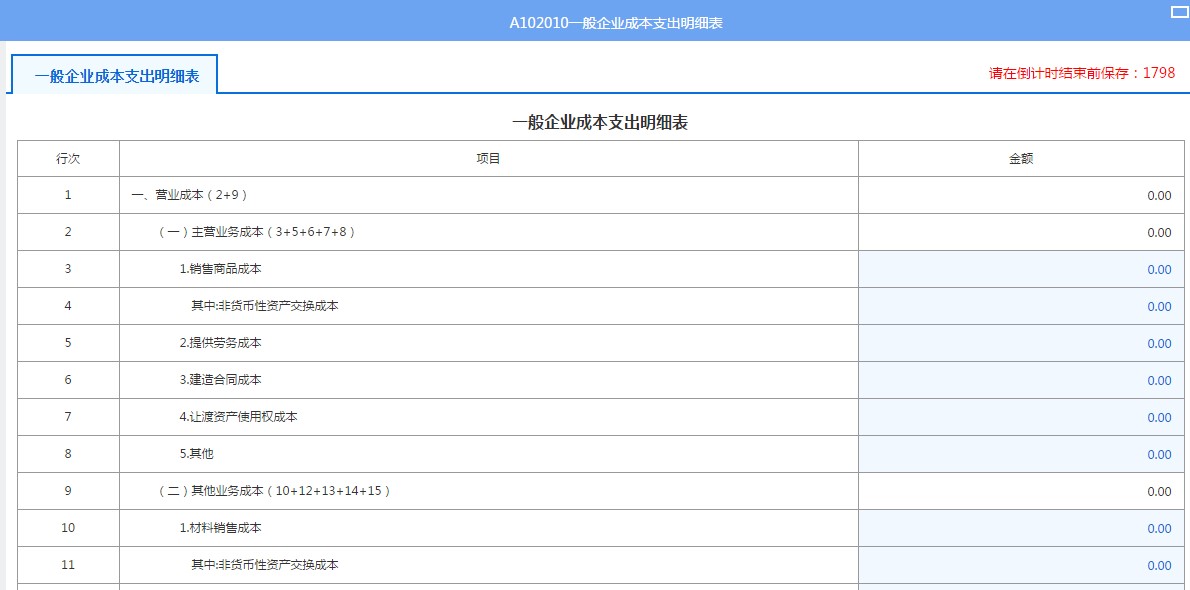The height and width of the screenshot is (590, 1190).
Task: Click row 4 amount field for 非货币性资产交换成本
Action: [x=1020, y=306]
